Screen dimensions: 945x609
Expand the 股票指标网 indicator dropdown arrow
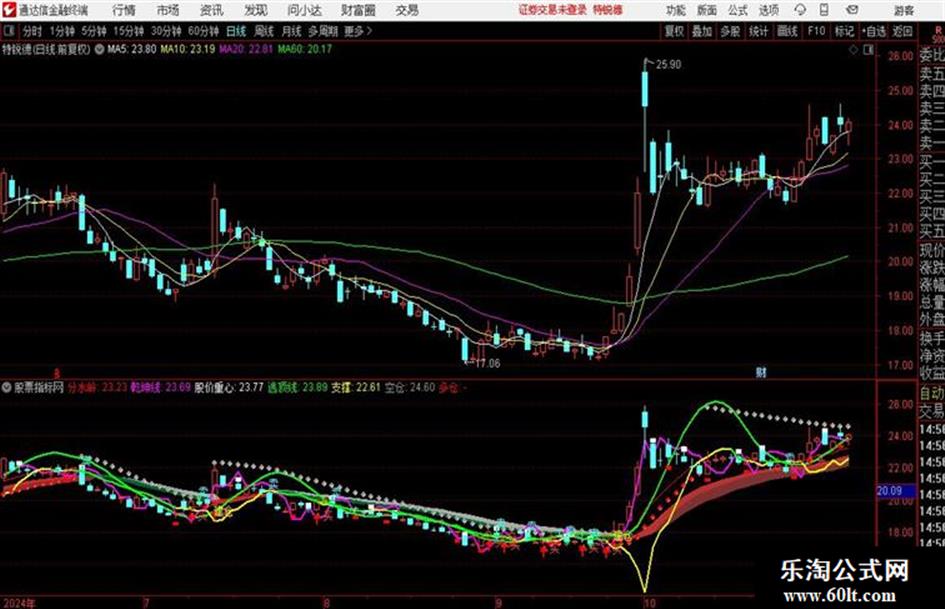point(7,388)
